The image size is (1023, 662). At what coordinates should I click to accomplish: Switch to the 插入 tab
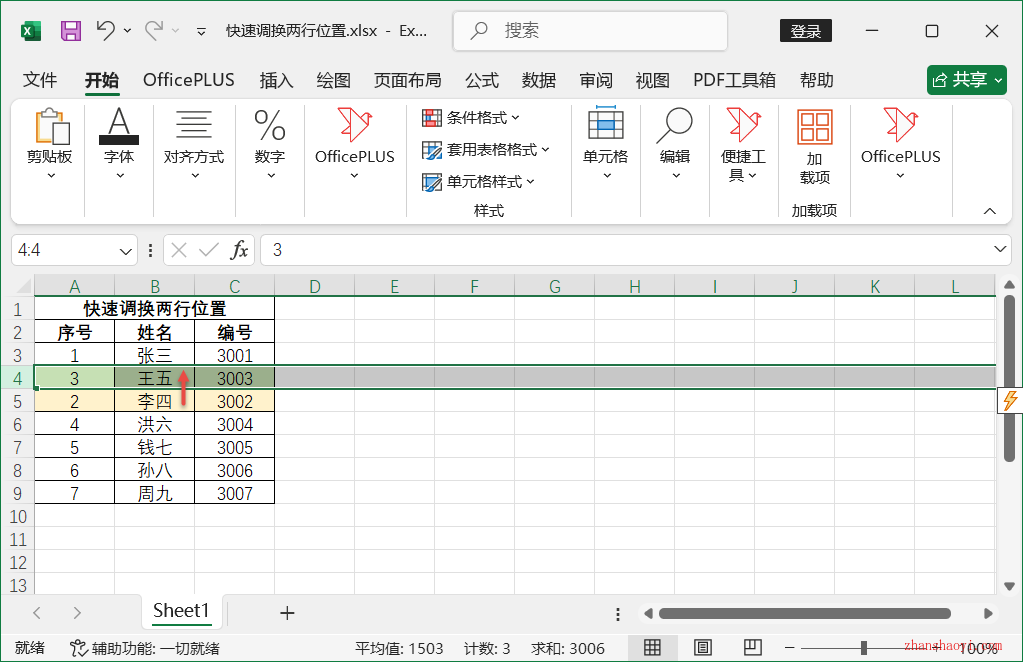[276, 80]
